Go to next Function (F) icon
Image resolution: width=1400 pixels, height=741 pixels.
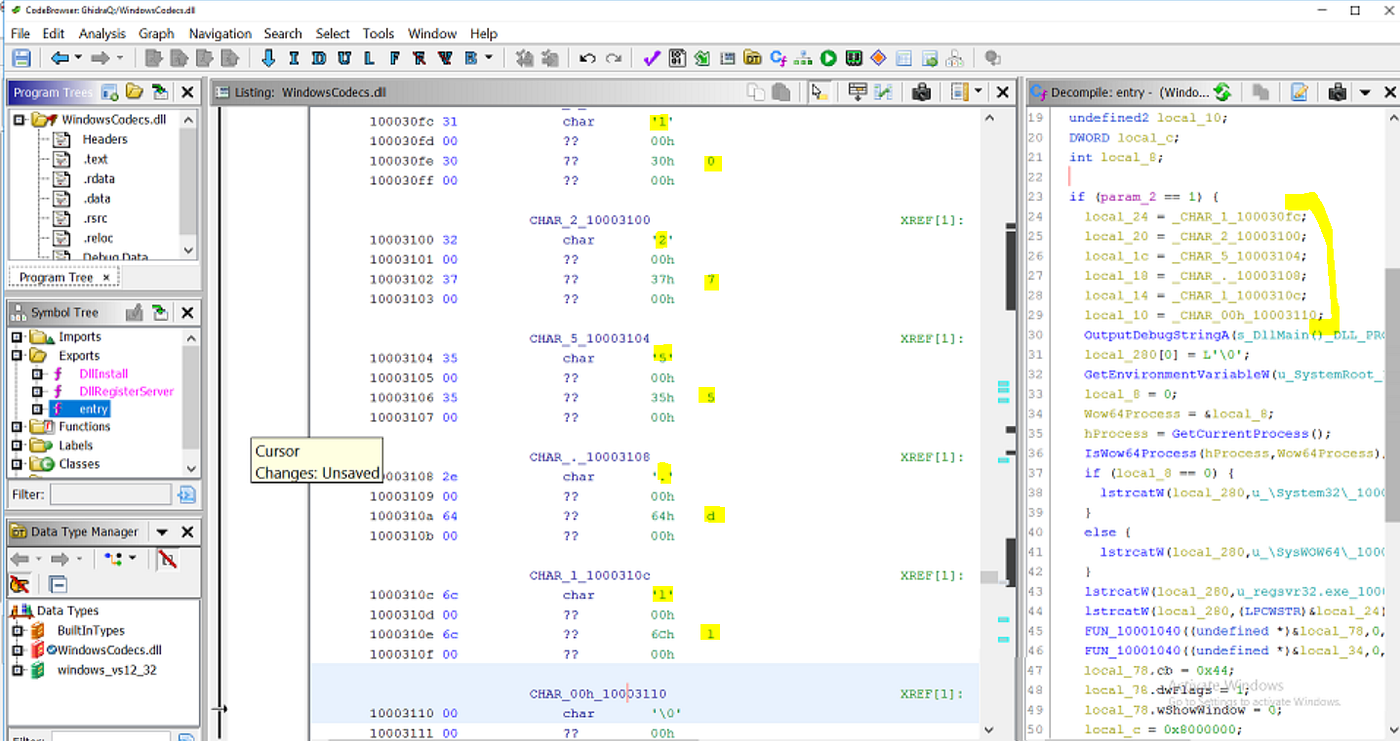click(x=394, y=58)
